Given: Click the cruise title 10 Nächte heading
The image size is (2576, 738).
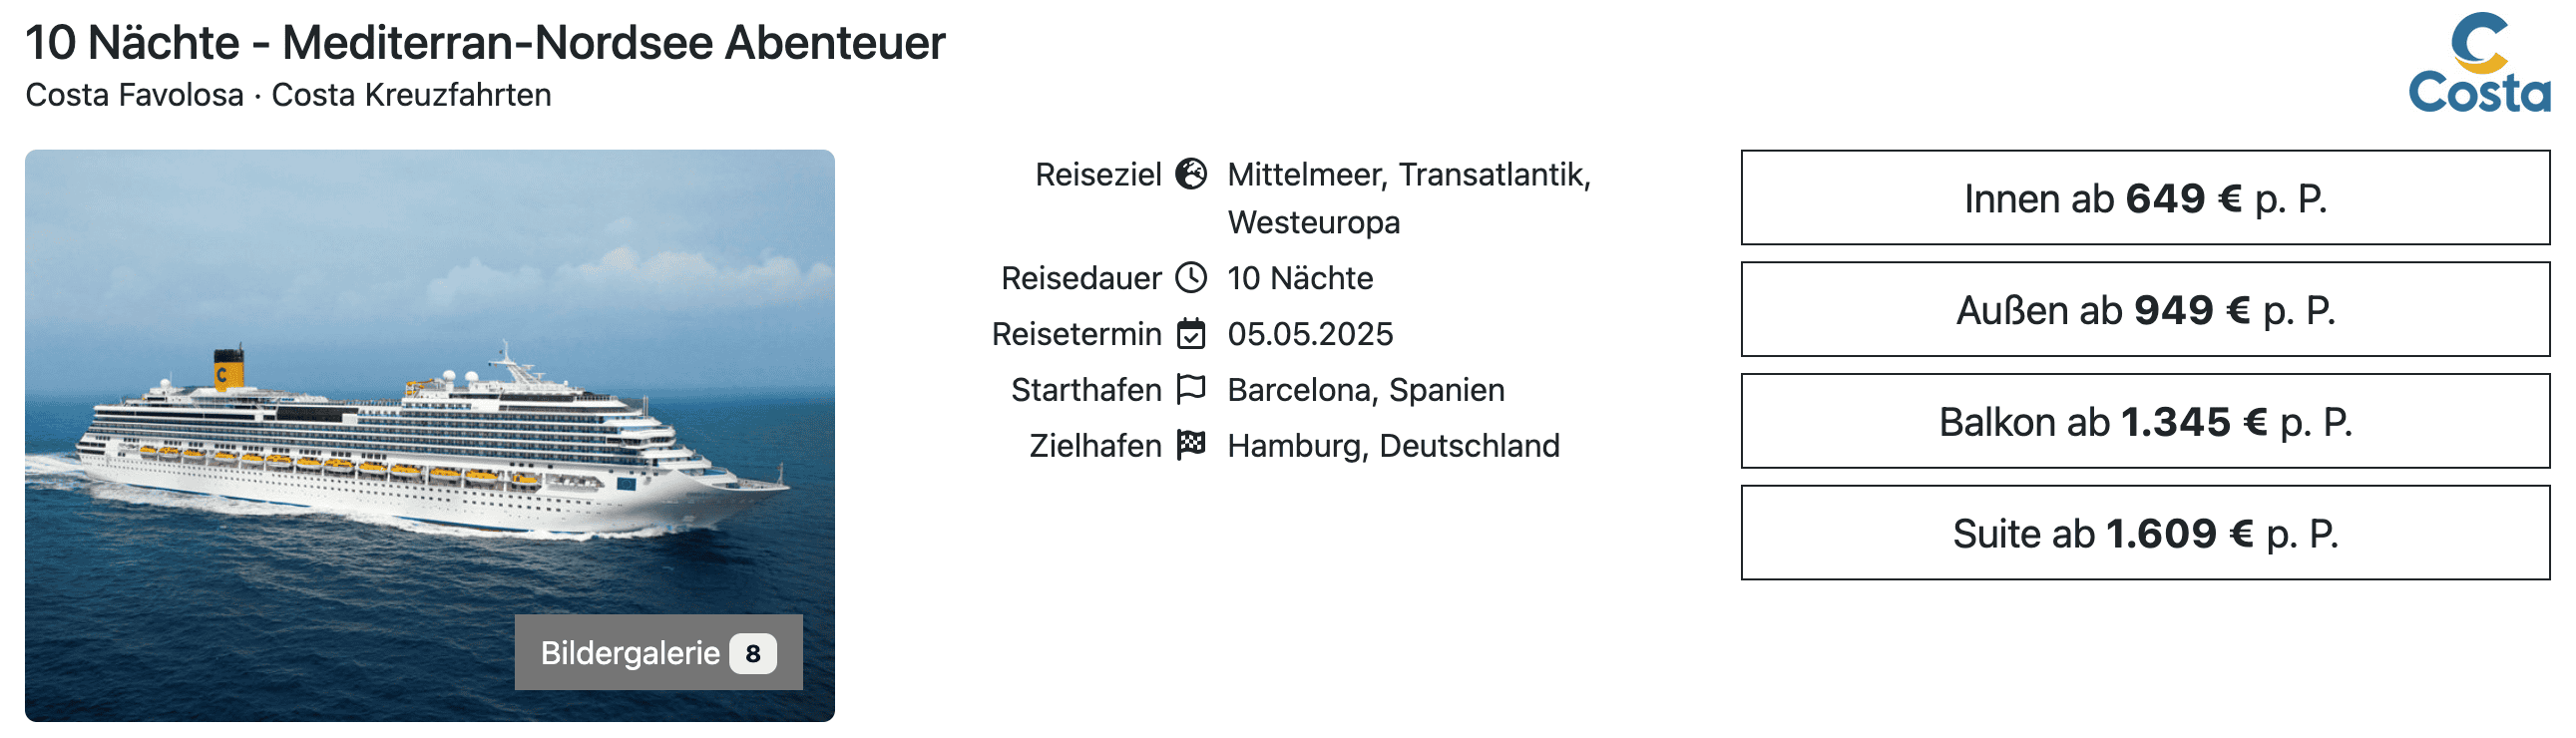Looking at the screenshot, I should [485, 42].
